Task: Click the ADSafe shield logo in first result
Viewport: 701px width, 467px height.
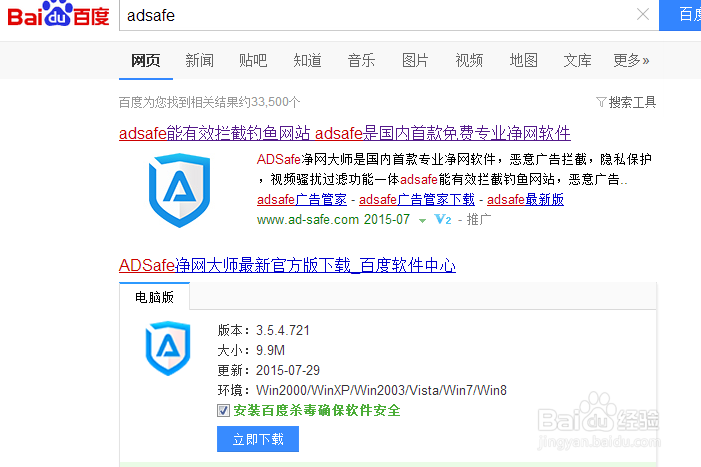Action: click(179, 190)
